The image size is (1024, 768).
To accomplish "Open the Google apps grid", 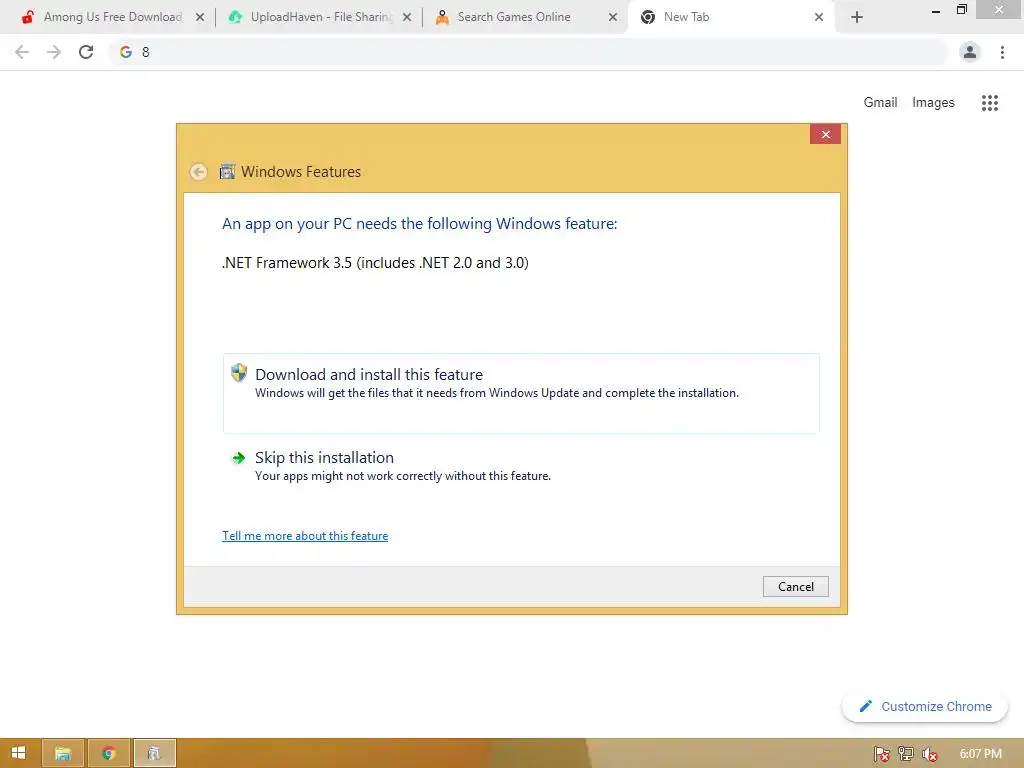I will [x=990, y=103].
